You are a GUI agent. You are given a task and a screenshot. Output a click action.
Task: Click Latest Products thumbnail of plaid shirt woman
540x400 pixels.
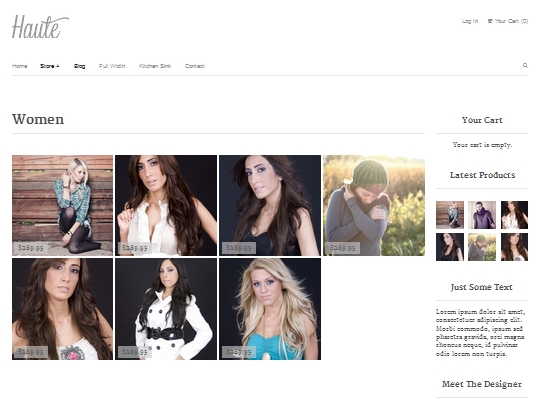point(450,215)
